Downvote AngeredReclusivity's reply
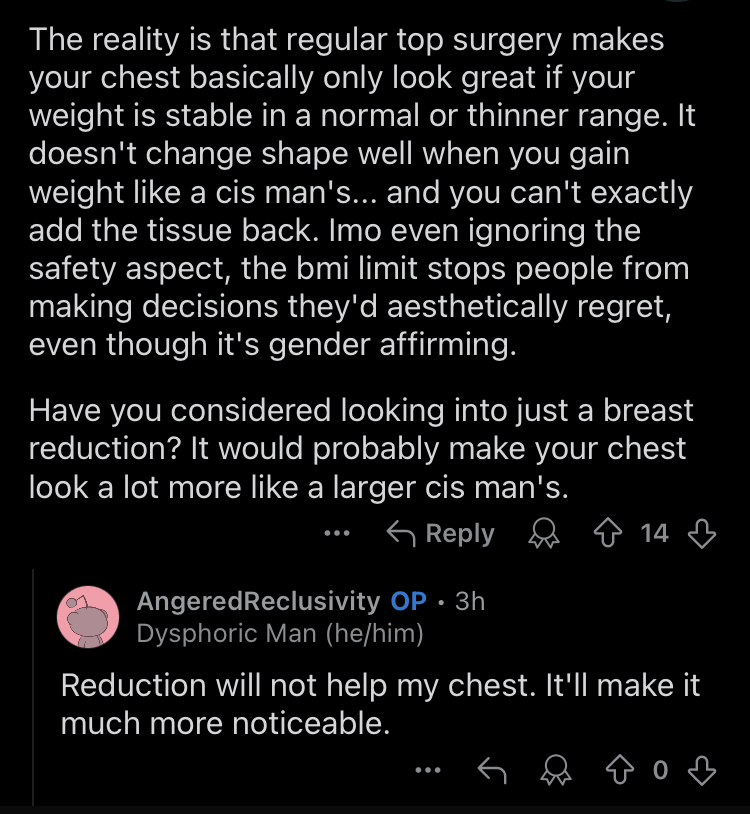The image size is (750, 814). coord(702,770)
